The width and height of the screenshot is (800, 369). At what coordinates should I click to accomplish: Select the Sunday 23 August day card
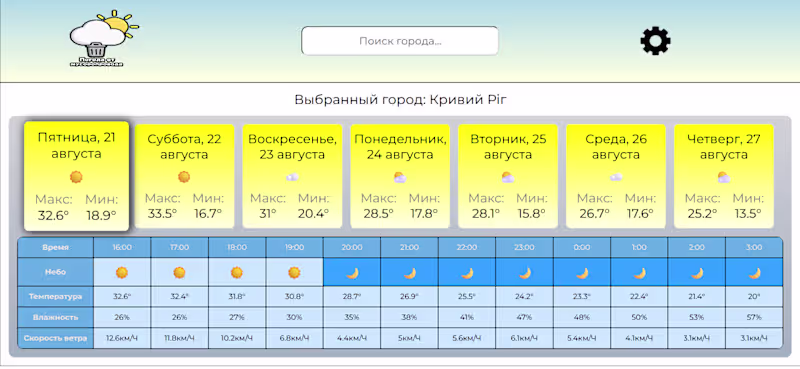[292, 176]
